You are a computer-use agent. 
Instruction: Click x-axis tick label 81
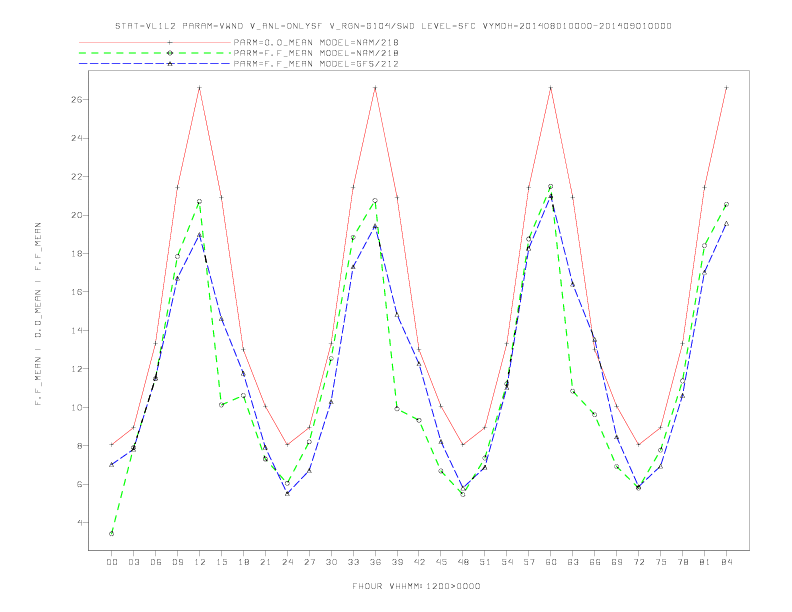click(x=705, y=562)
